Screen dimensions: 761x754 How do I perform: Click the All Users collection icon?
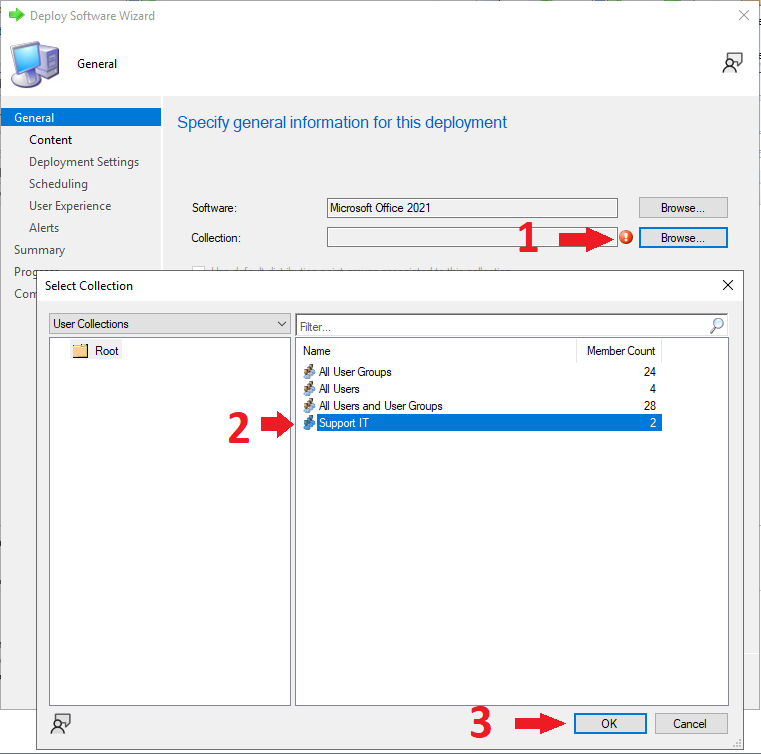309,389
